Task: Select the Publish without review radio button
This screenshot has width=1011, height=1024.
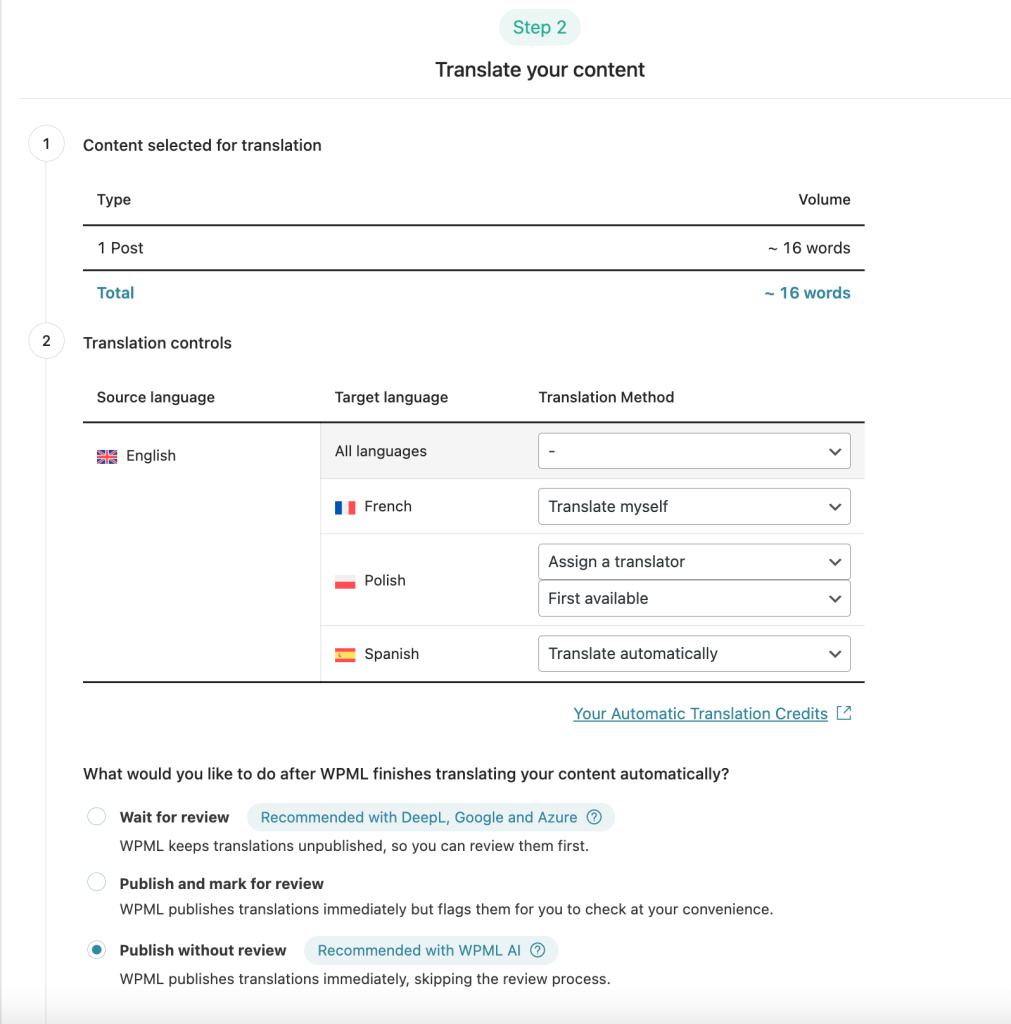Action: pos(97,950)
